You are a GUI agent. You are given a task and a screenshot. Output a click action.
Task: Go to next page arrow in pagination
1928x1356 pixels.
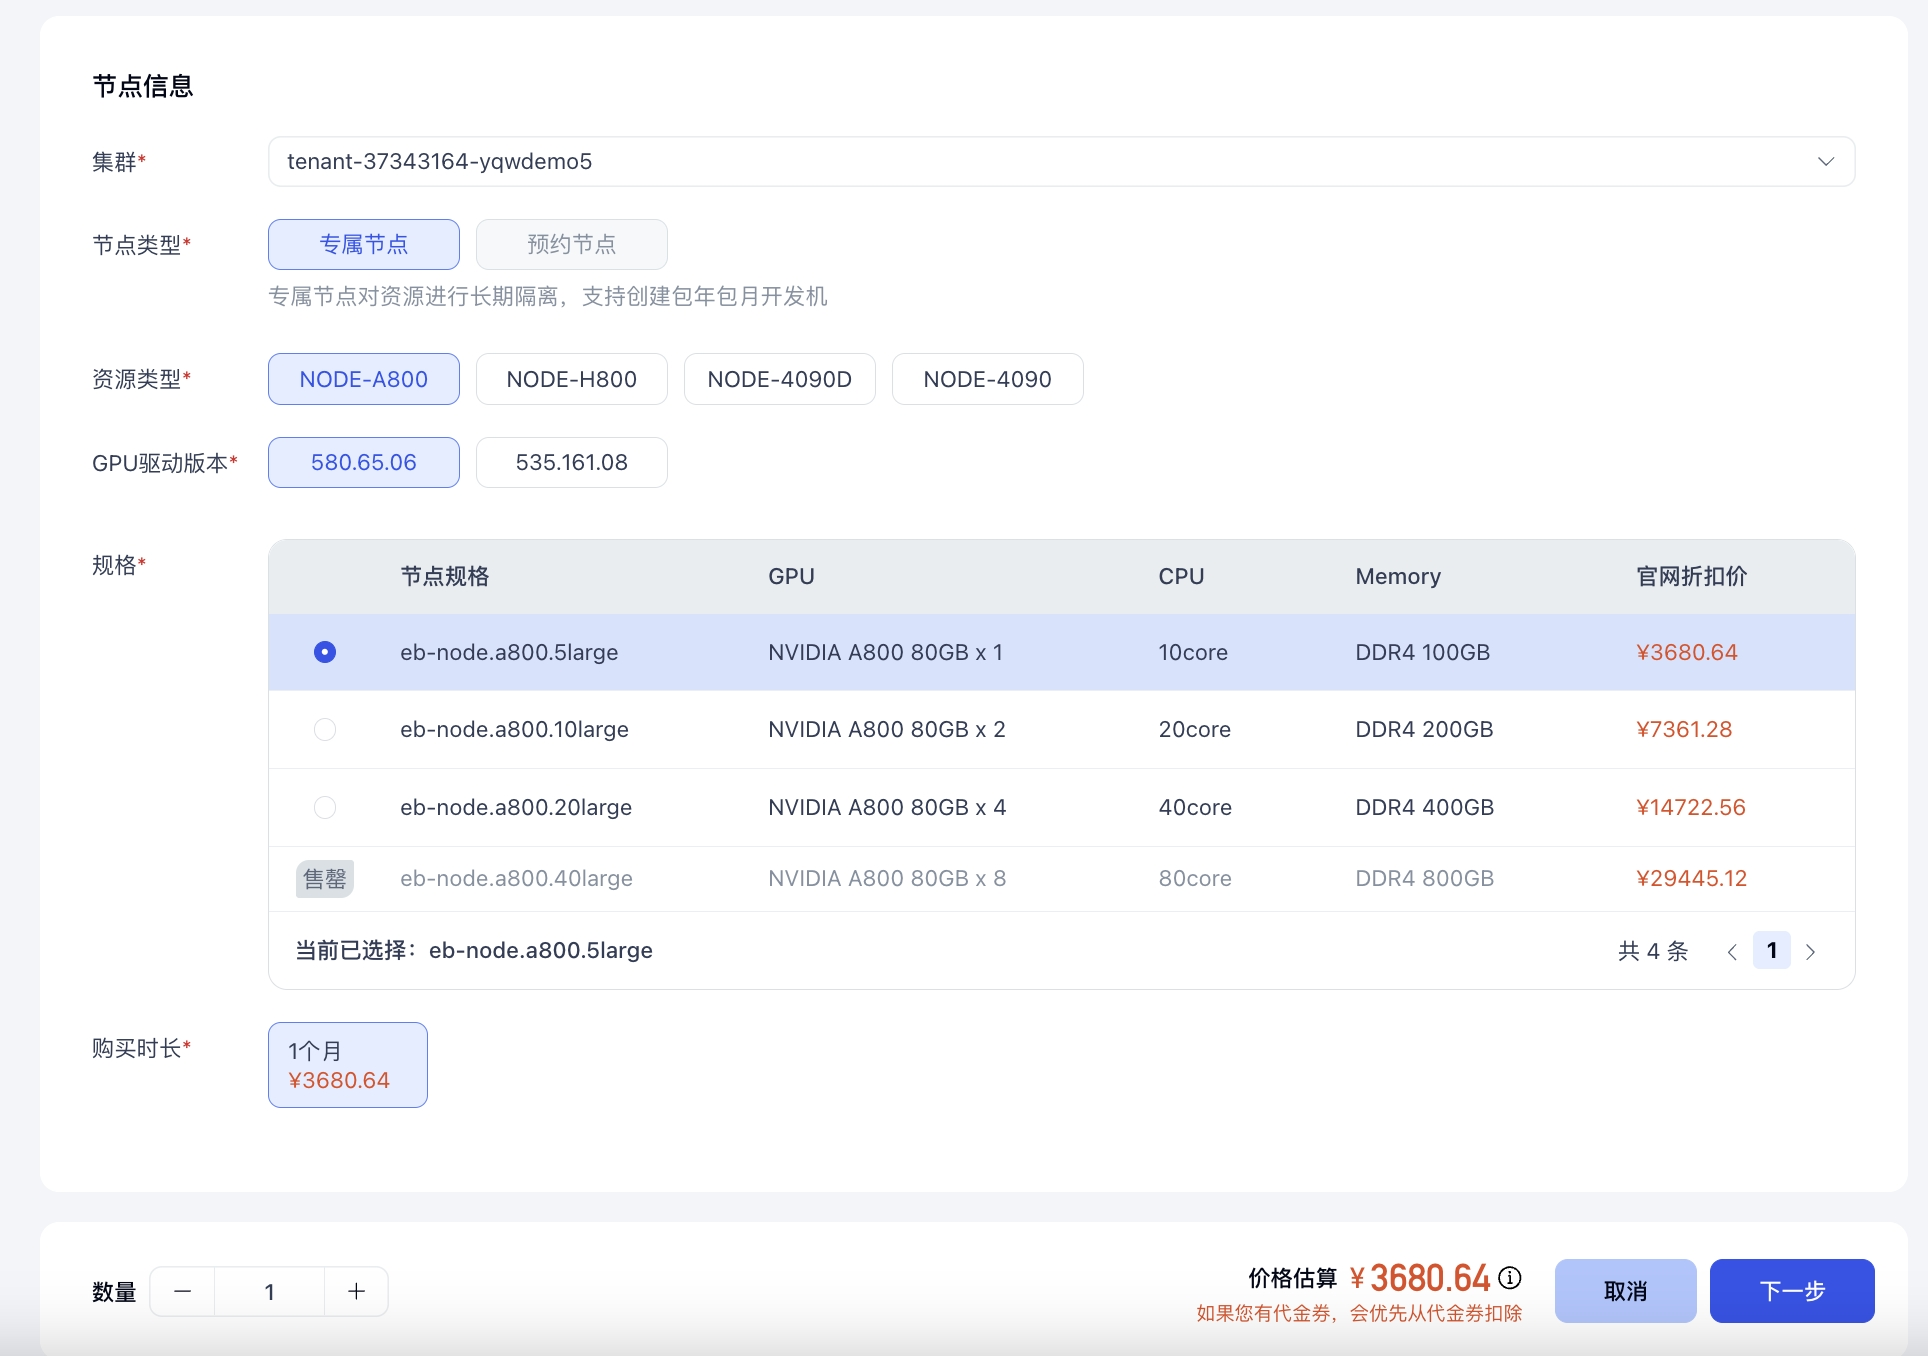(1810, 952)
